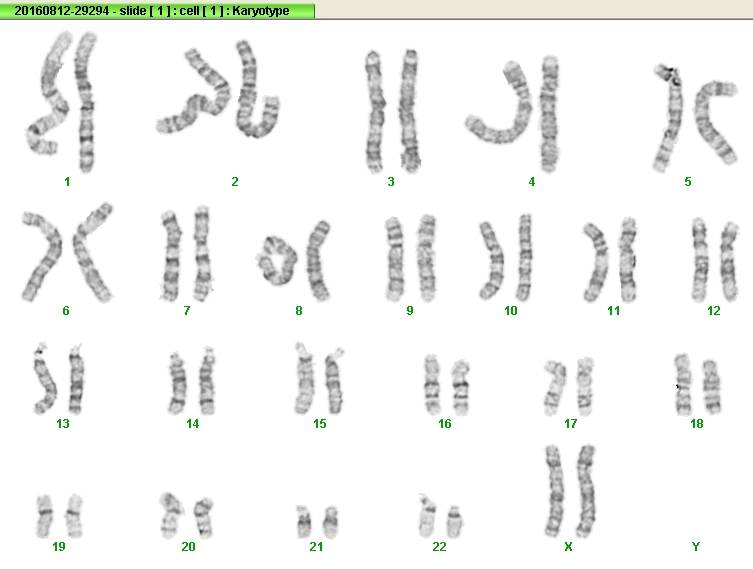
Task: Click the green label '4'
Action: [x=532, y=182]
